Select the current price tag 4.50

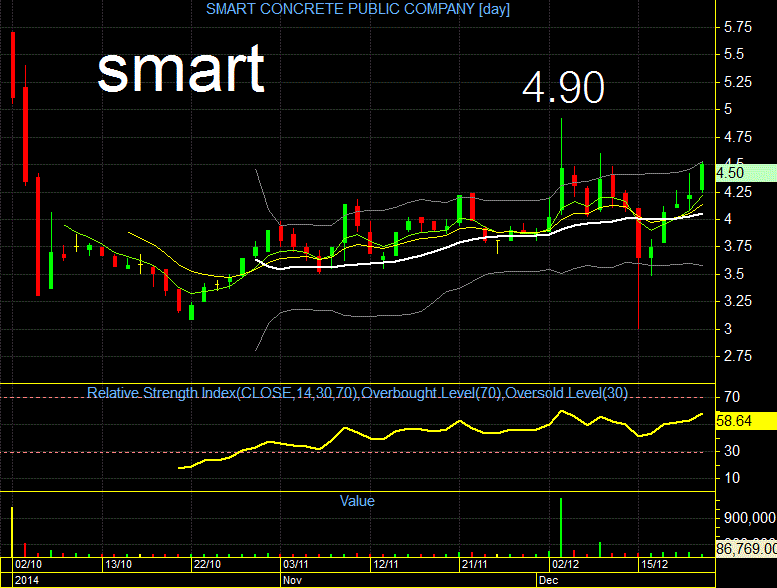tap(746, 173)
